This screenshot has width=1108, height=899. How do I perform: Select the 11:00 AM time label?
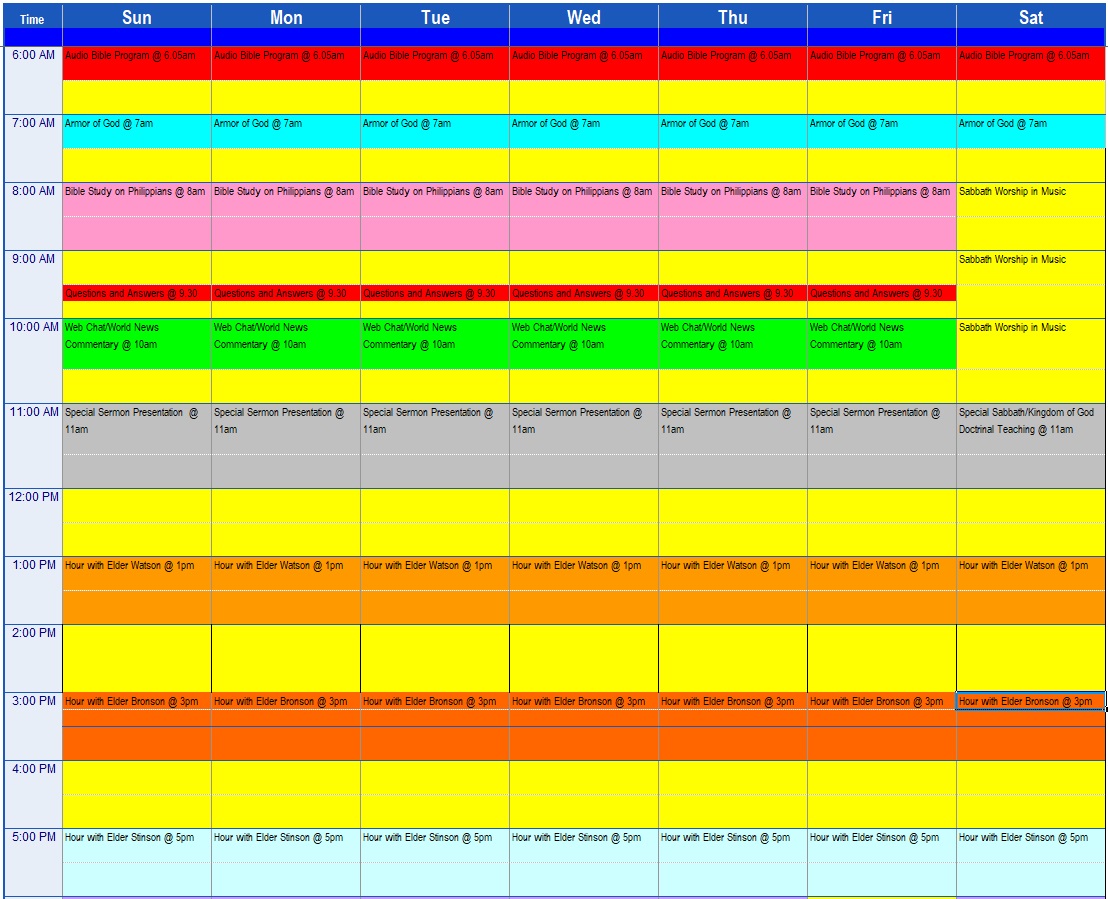click(x=33, y=412)
